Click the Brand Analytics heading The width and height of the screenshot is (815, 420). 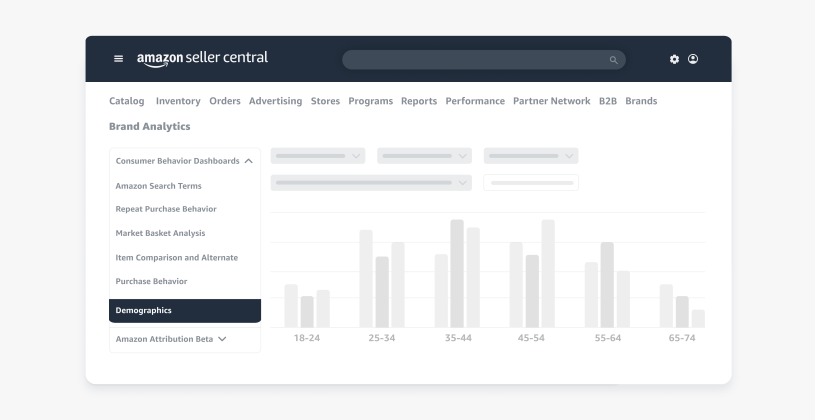[149, 126]
